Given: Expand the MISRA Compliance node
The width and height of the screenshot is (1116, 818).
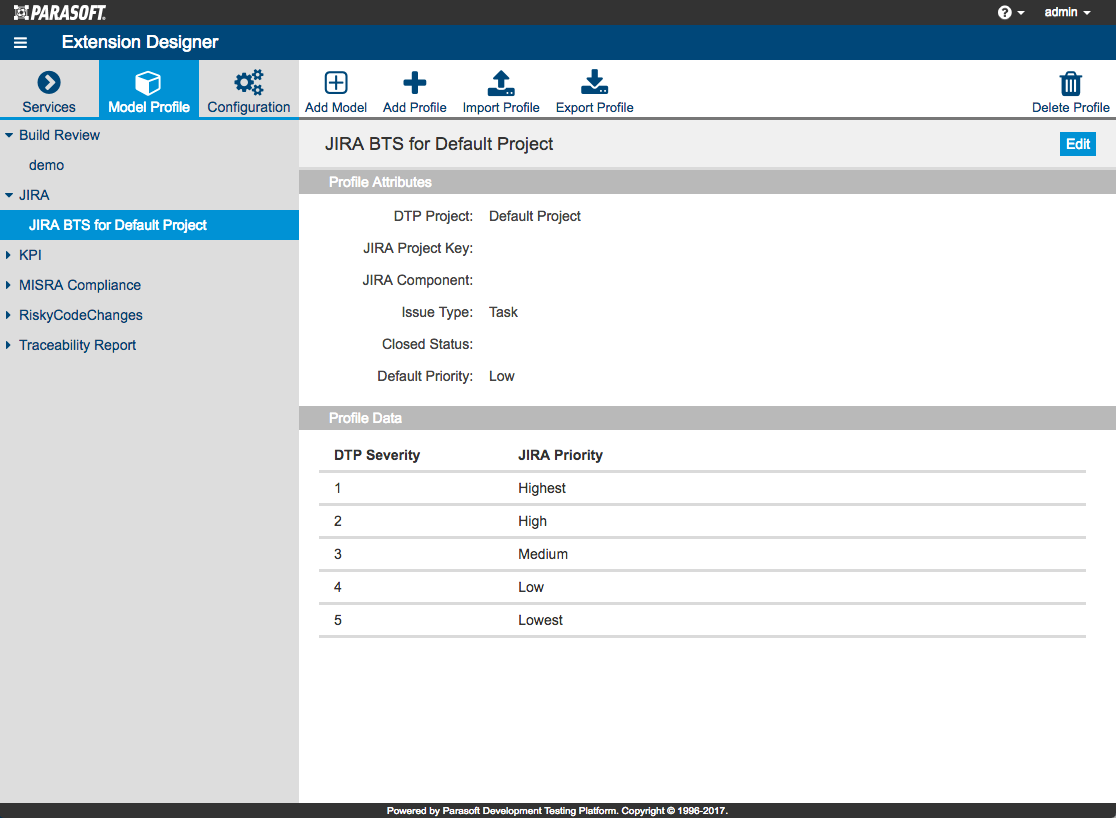Looking at the screenshot, I should point(9,285).
